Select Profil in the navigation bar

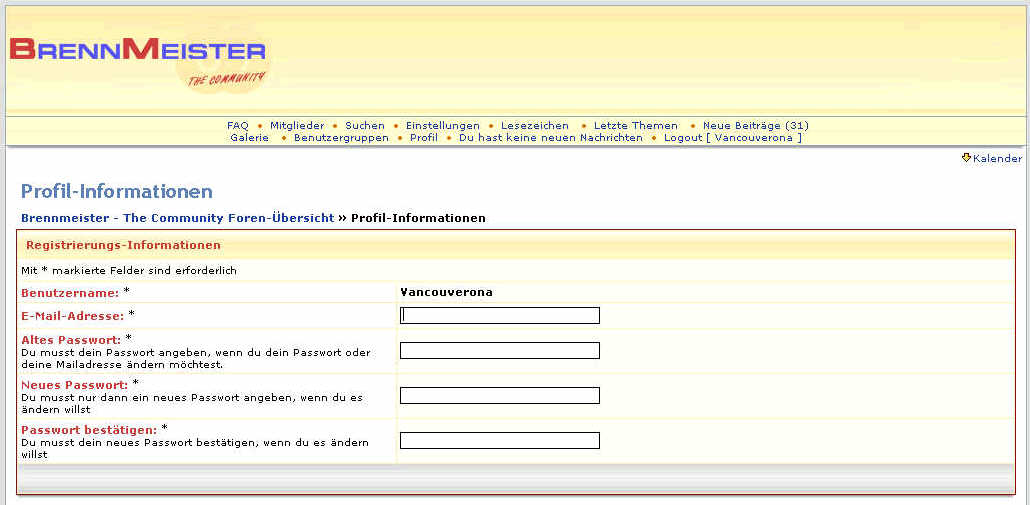coord(424,138)
